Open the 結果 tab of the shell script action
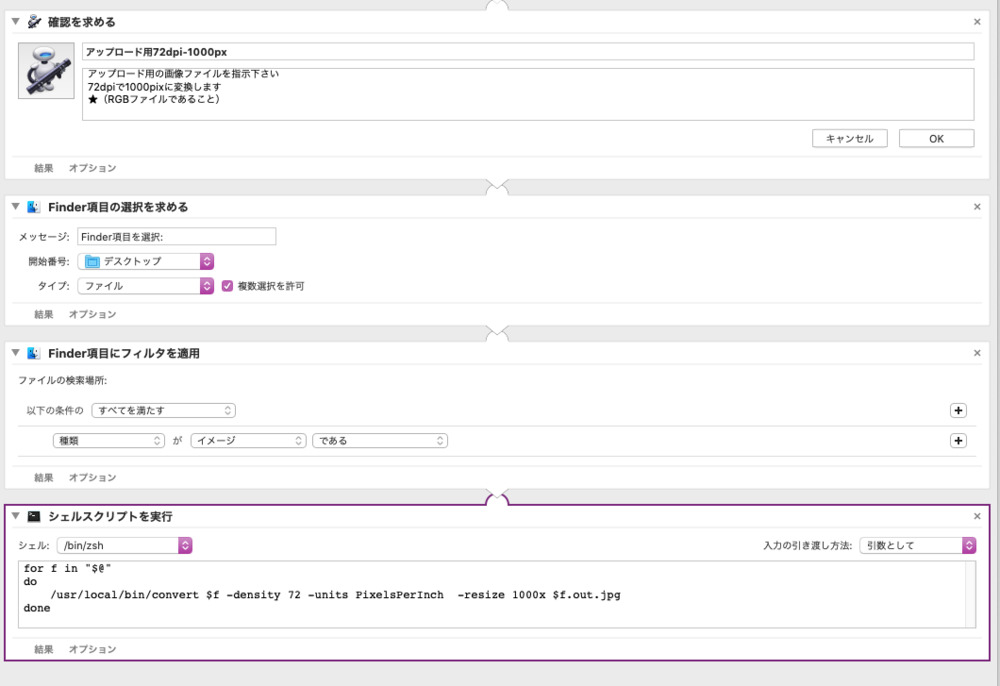Viewport: 1000px width, 686px height. [x=43, y=649]
